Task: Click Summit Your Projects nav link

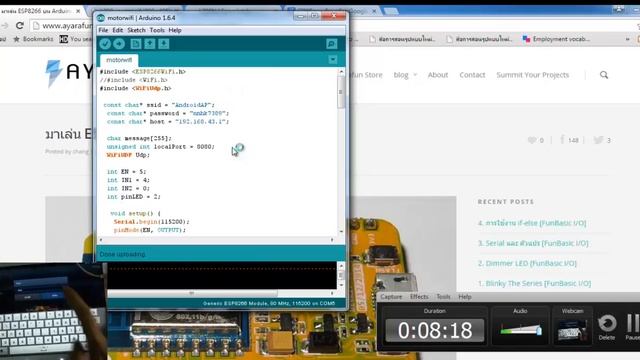Action: click(532, 75)
